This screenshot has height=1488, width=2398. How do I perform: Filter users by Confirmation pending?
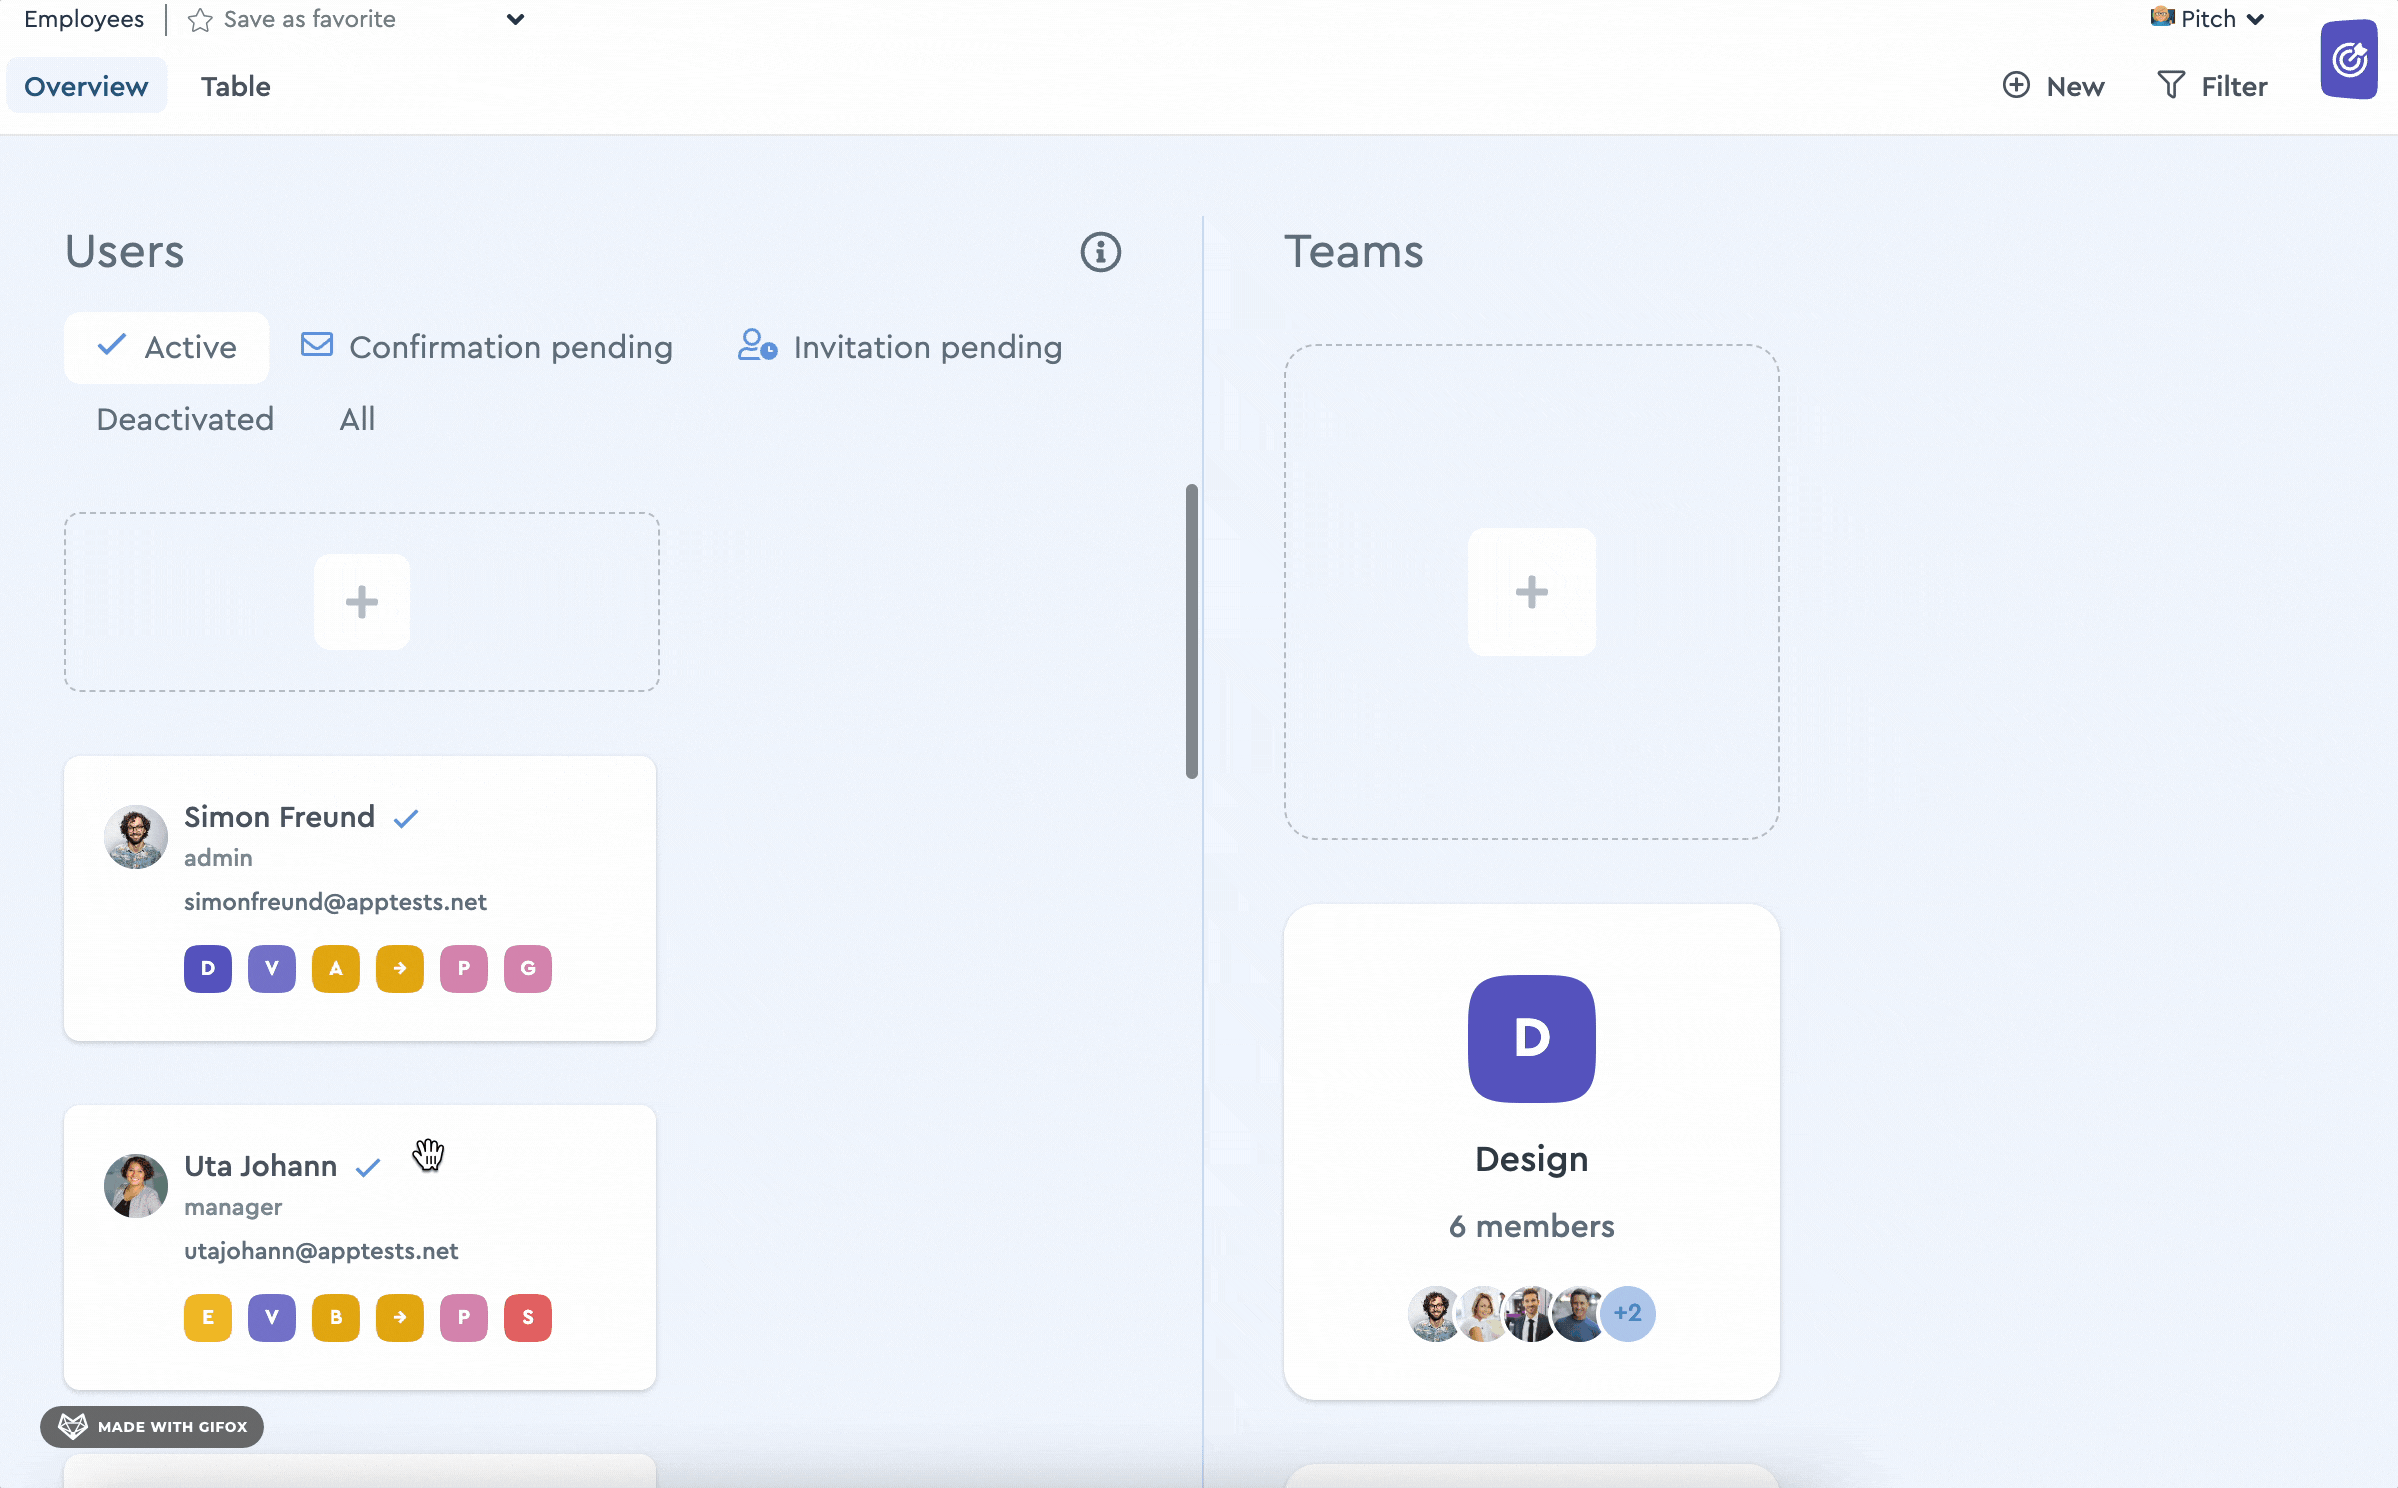click(487, 348)
